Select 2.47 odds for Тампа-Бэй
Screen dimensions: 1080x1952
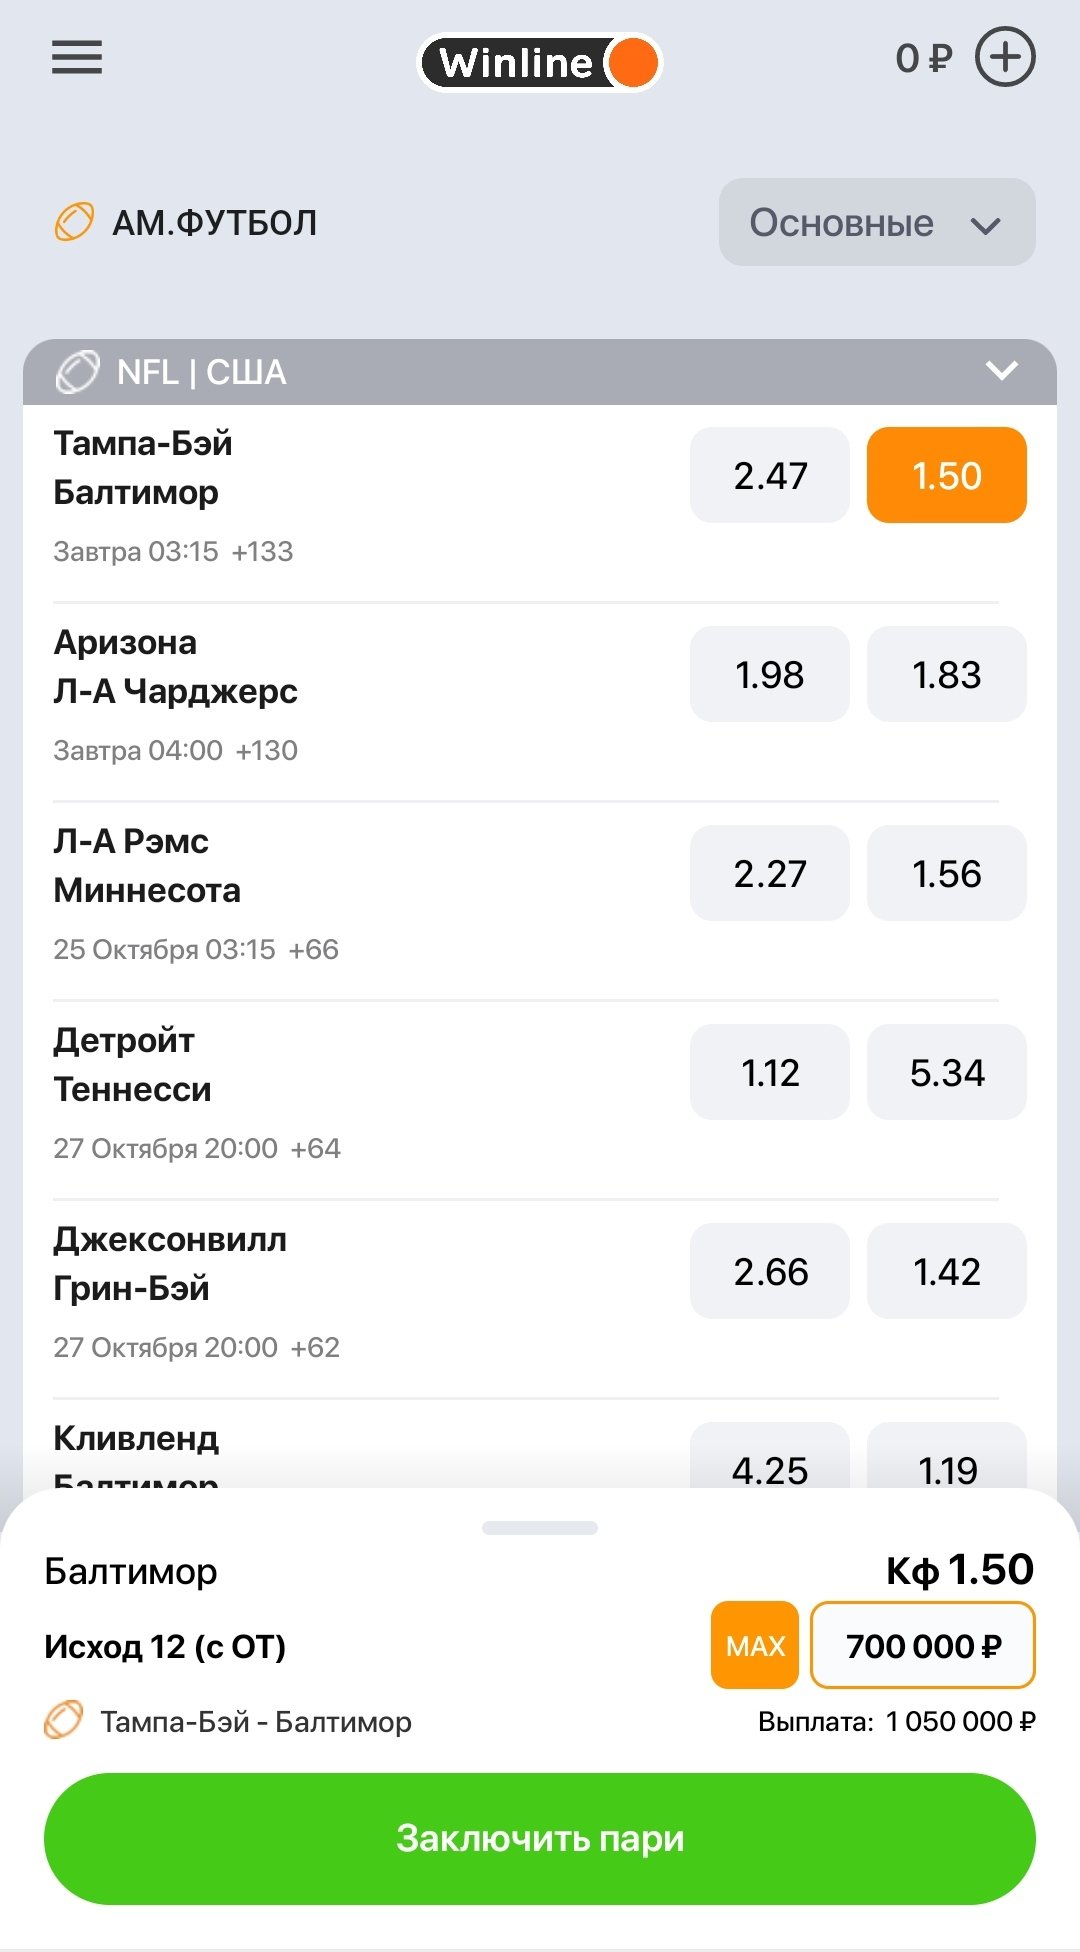[769, 475]
